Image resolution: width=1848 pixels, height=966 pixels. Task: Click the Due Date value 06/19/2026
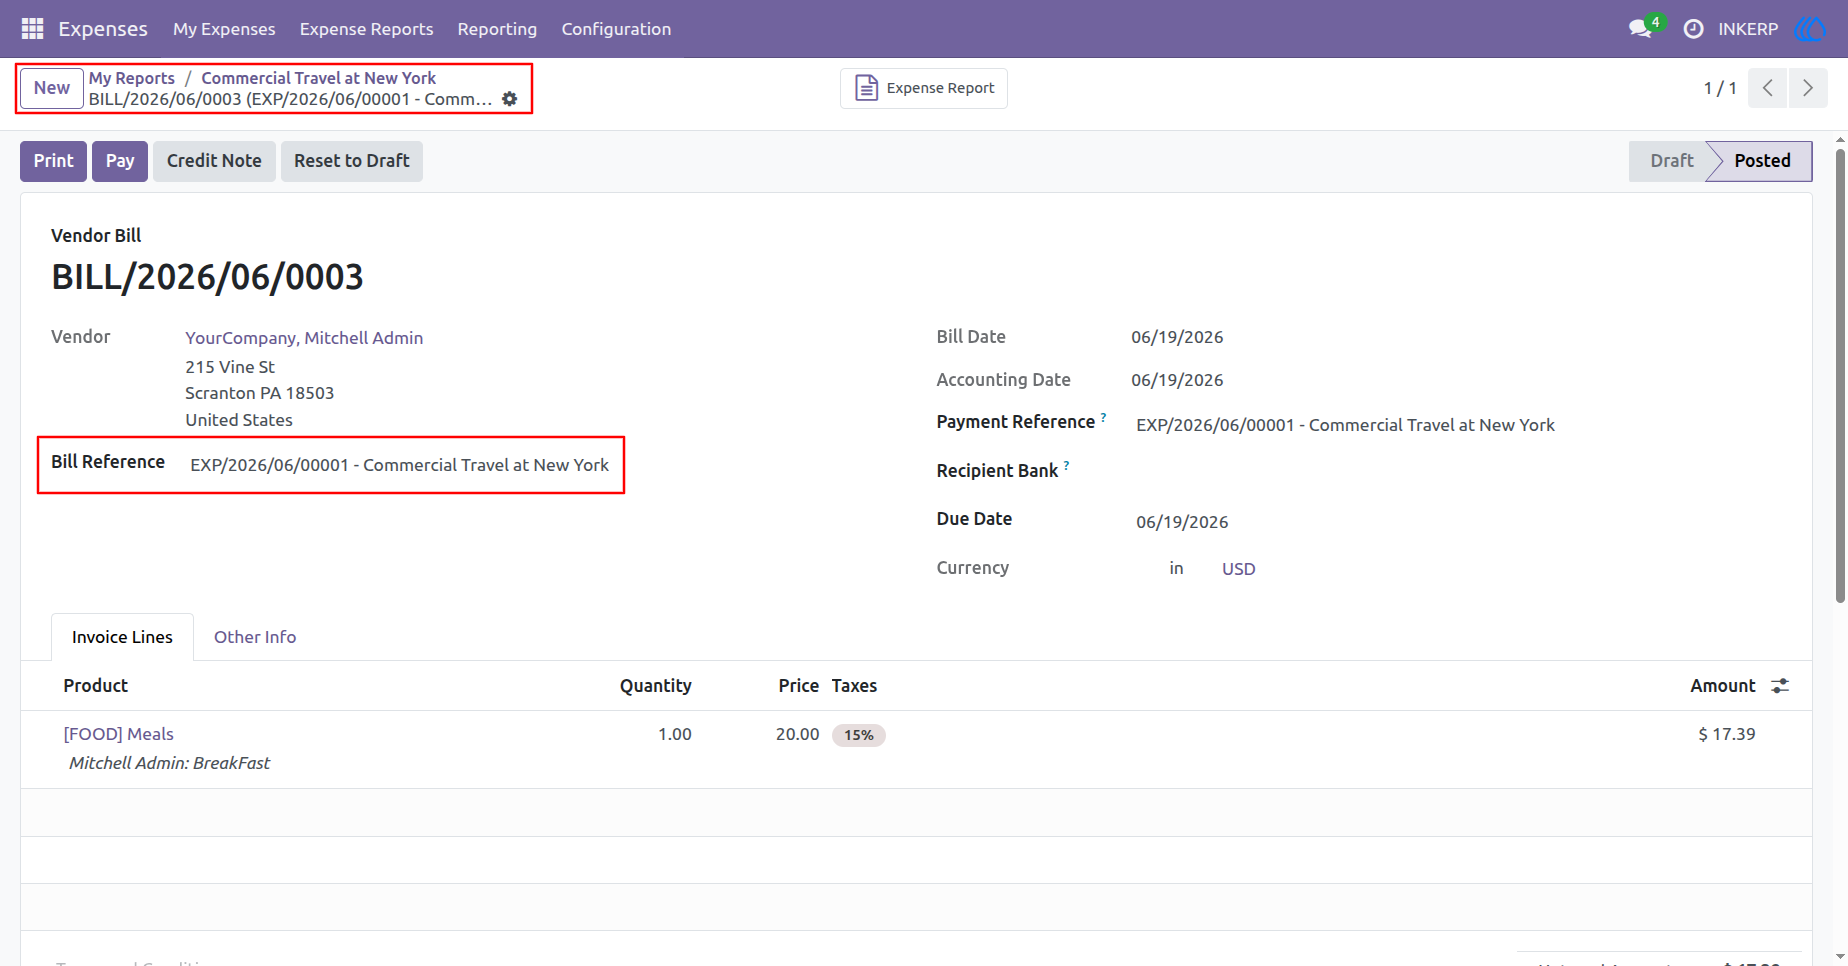(x=1182, y=522)
